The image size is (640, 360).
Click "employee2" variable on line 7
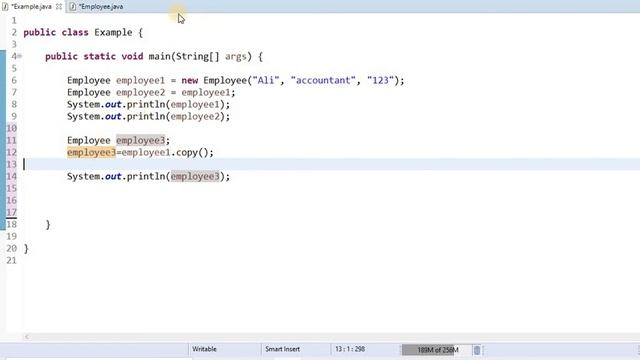point(140,92)
